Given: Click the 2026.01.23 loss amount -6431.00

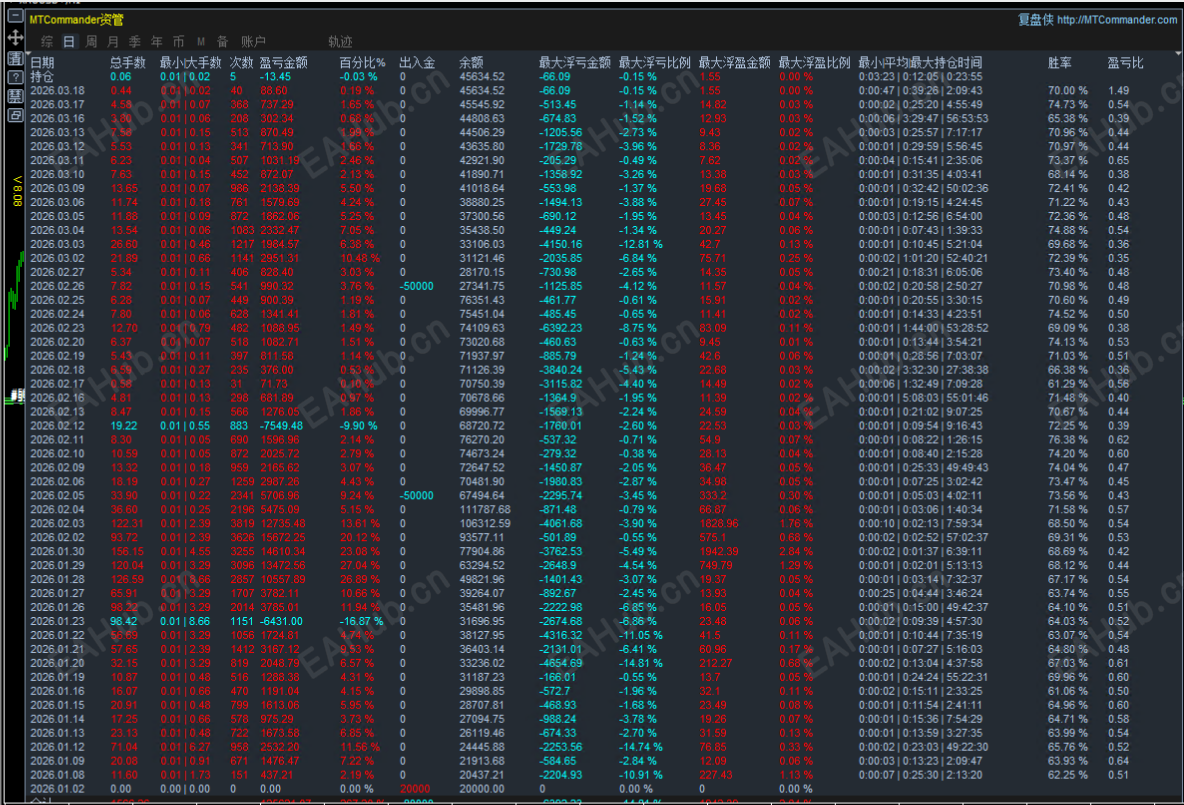Looking at the screenshot, I should pyautogui.click(x=282, y=621).
